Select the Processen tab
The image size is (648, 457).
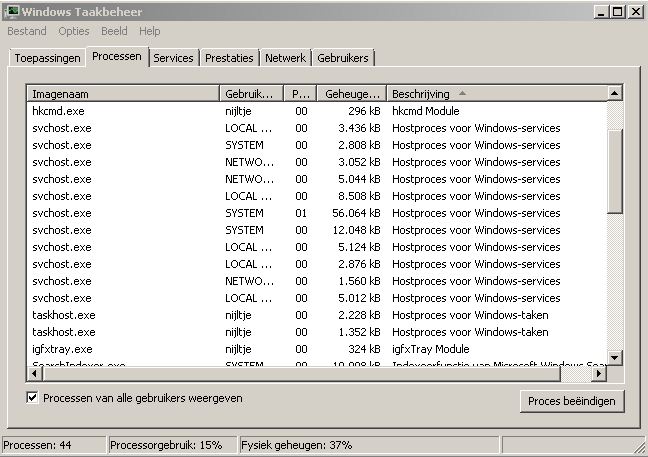pyautogui.click(x=117, y=56)
